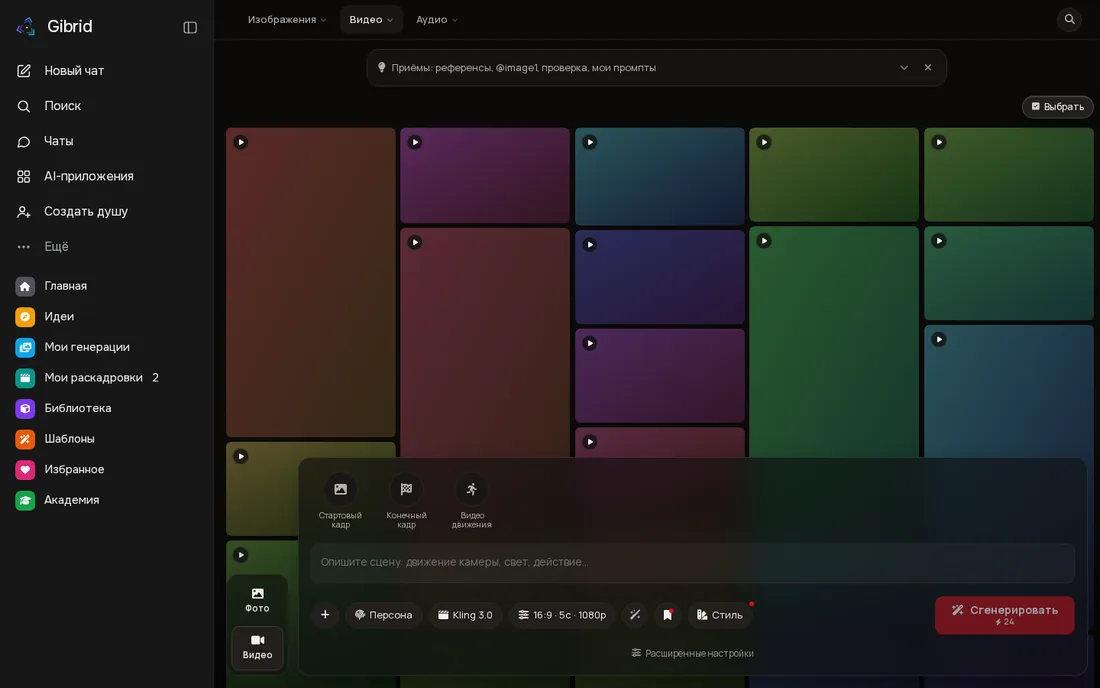1100x688 pixels.
Task: Open the Kling 3.0 model selector
Action: click(465, 615)
